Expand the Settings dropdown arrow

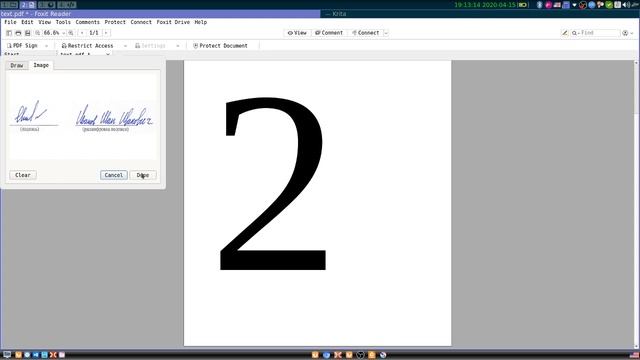point(178,46)
